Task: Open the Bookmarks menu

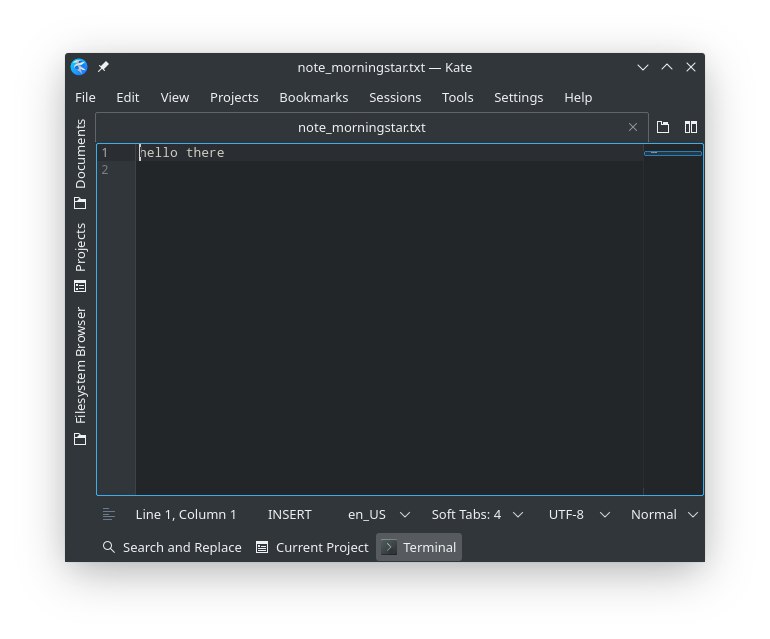Action: (x=313, y=97)
